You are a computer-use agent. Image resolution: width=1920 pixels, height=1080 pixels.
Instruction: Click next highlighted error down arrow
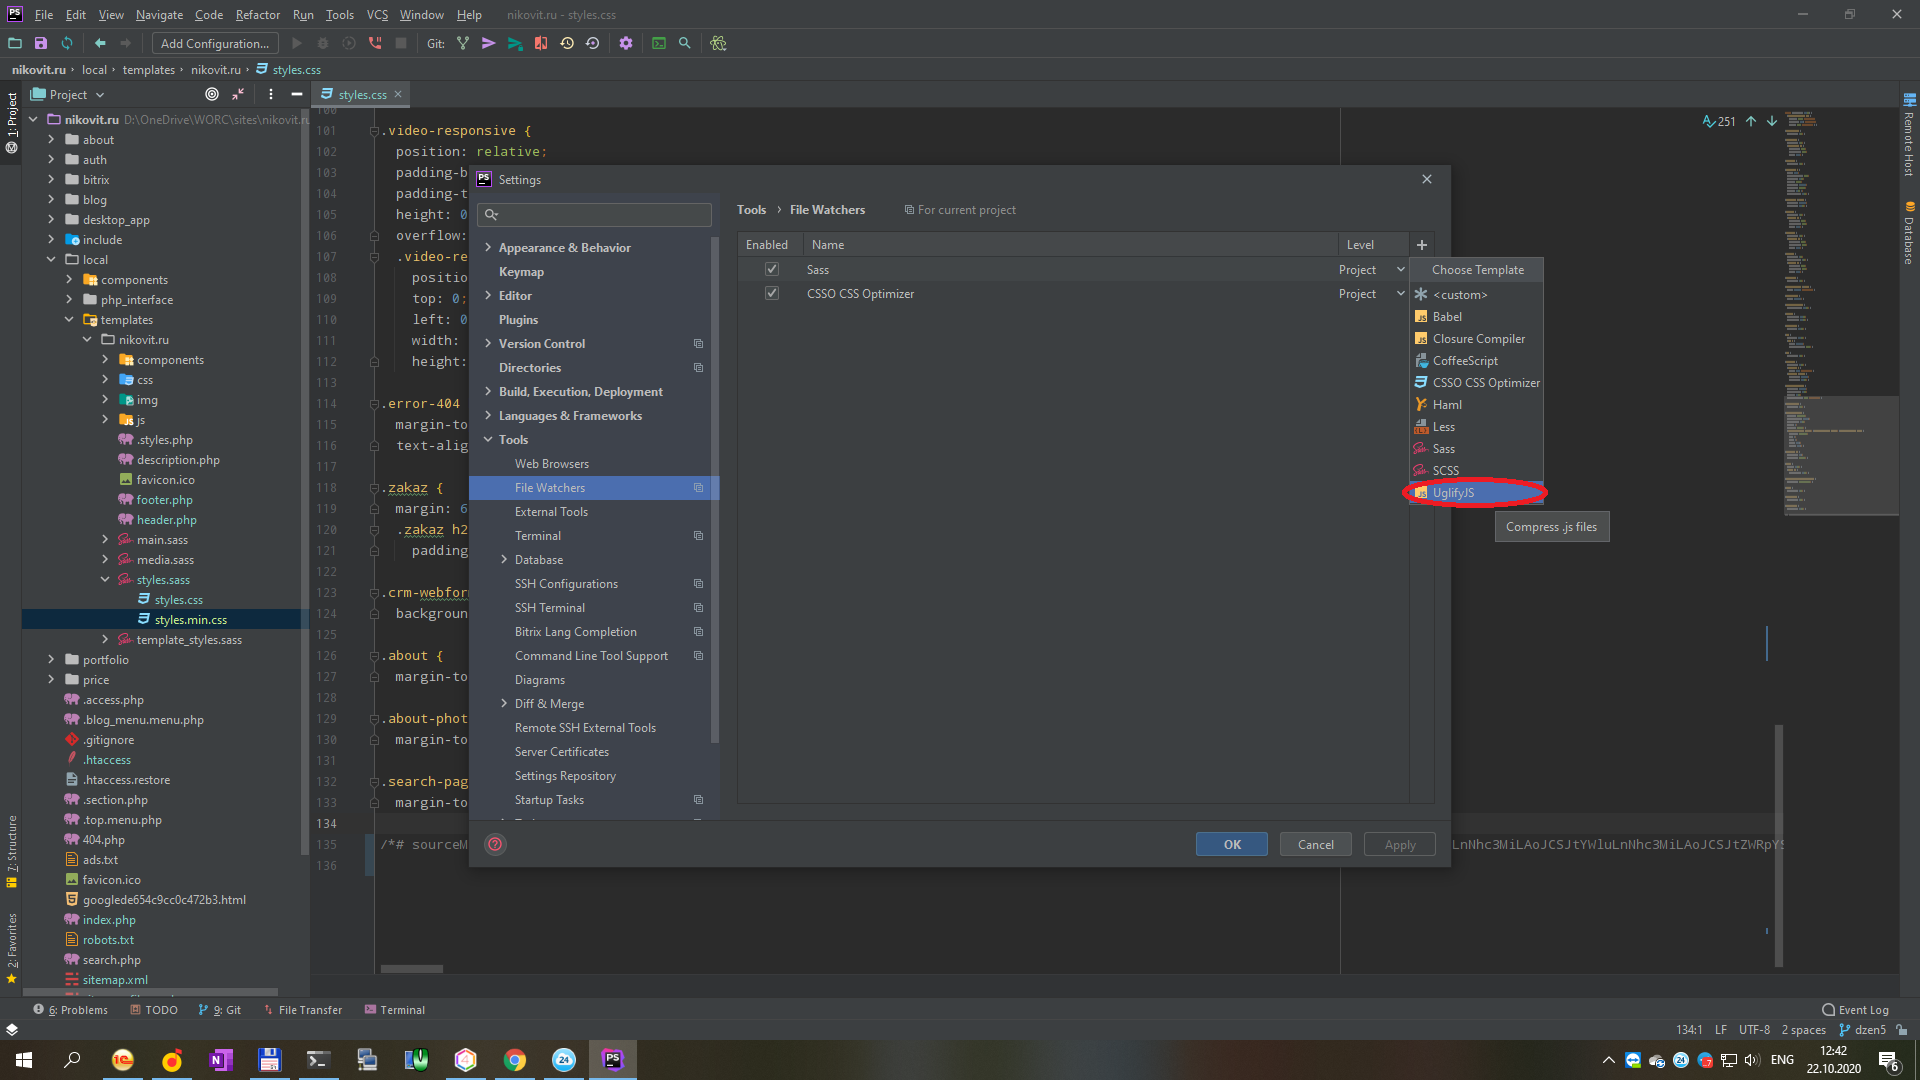1772,121
